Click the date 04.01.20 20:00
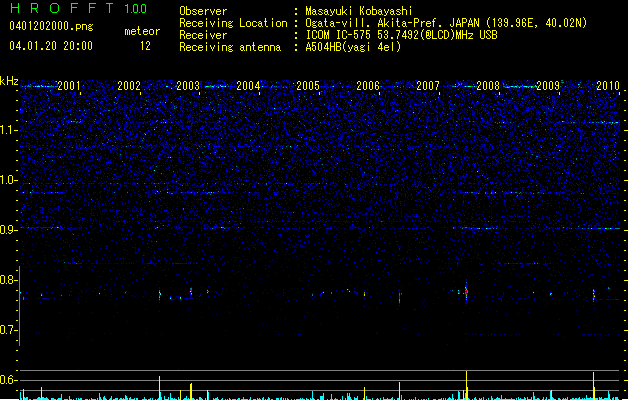 51,45
